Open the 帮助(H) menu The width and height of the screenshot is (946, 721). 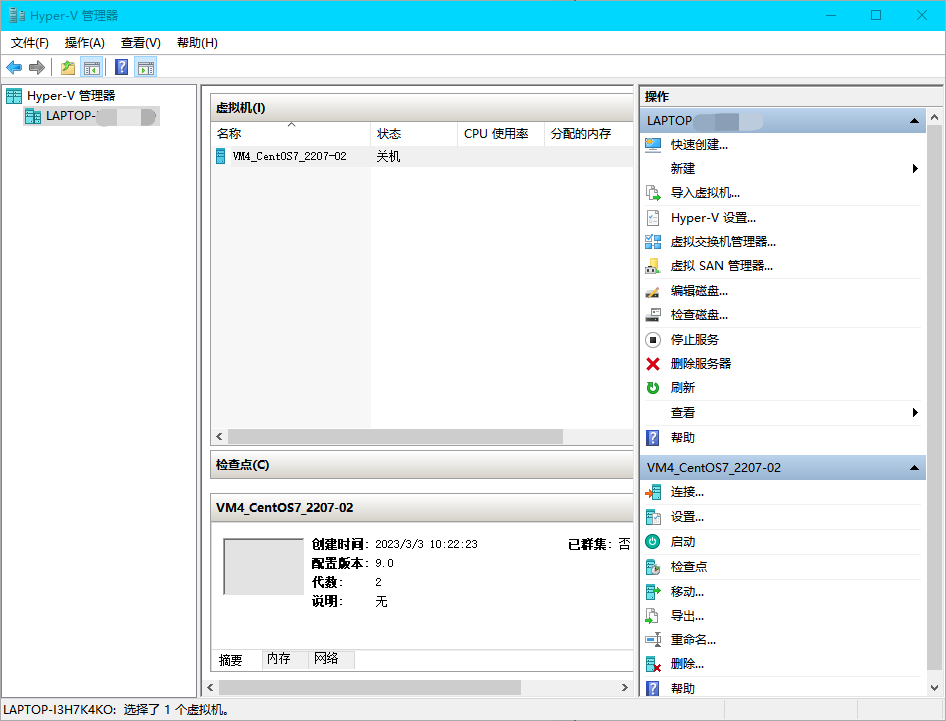pyautogui.click(x=197, y=43)
